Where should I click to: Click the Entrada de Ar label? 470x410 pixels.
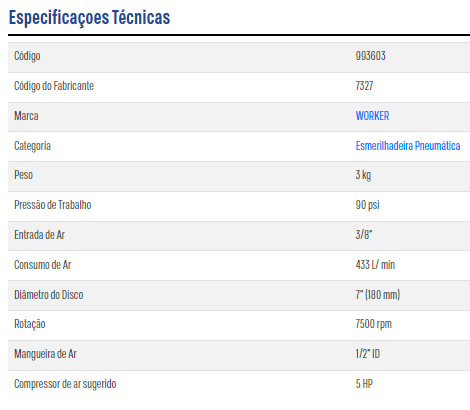pyautogui.click(x=39, y=235)
